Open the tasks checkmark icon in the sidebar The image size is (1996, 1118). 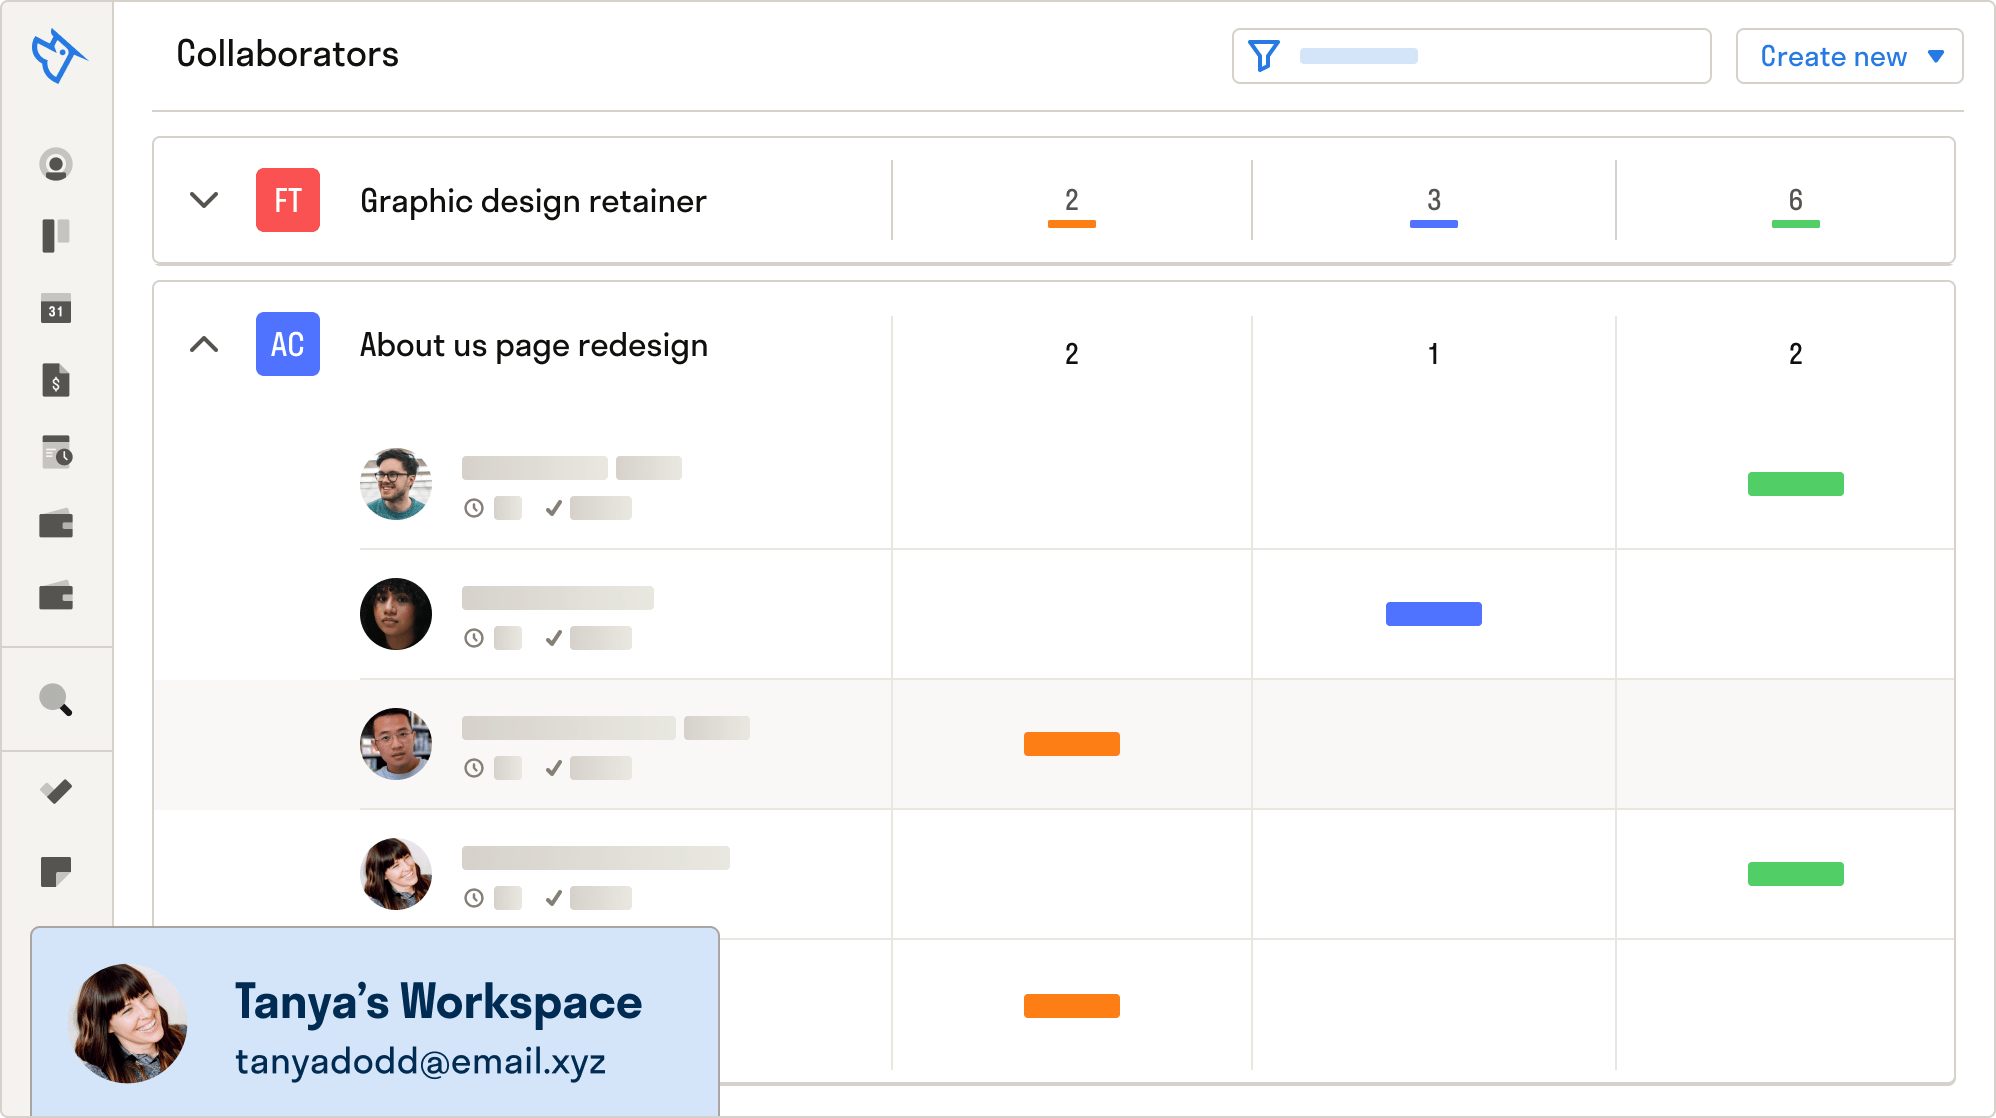tap(56, 792)
